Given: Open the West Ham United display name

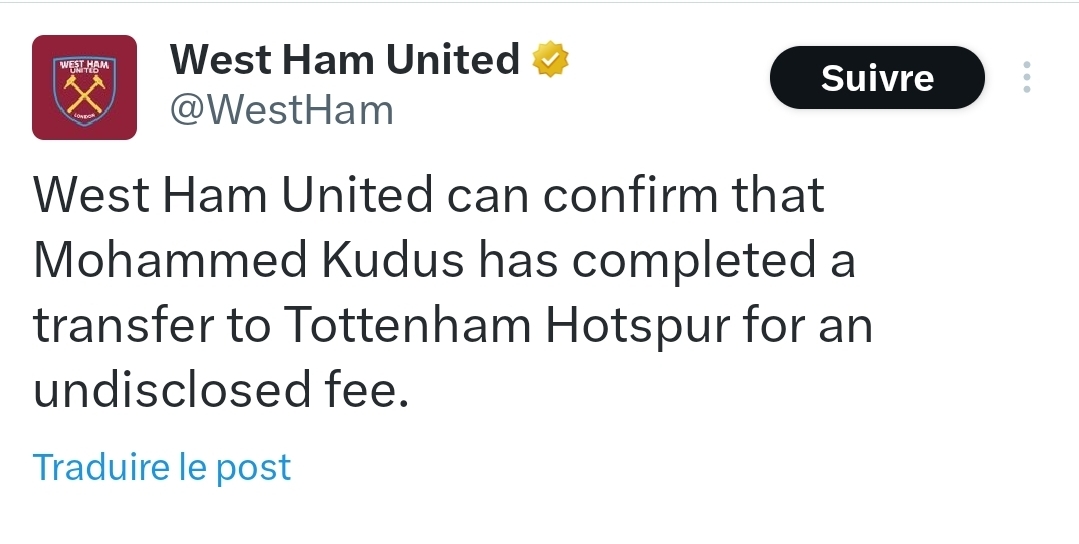Looking at the screenshot, I should [345, 60].
